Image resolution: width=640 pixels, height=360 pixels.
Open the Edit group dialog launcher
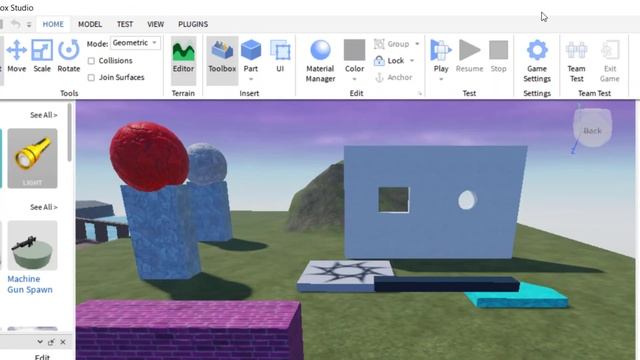click(x=420, y=93)
